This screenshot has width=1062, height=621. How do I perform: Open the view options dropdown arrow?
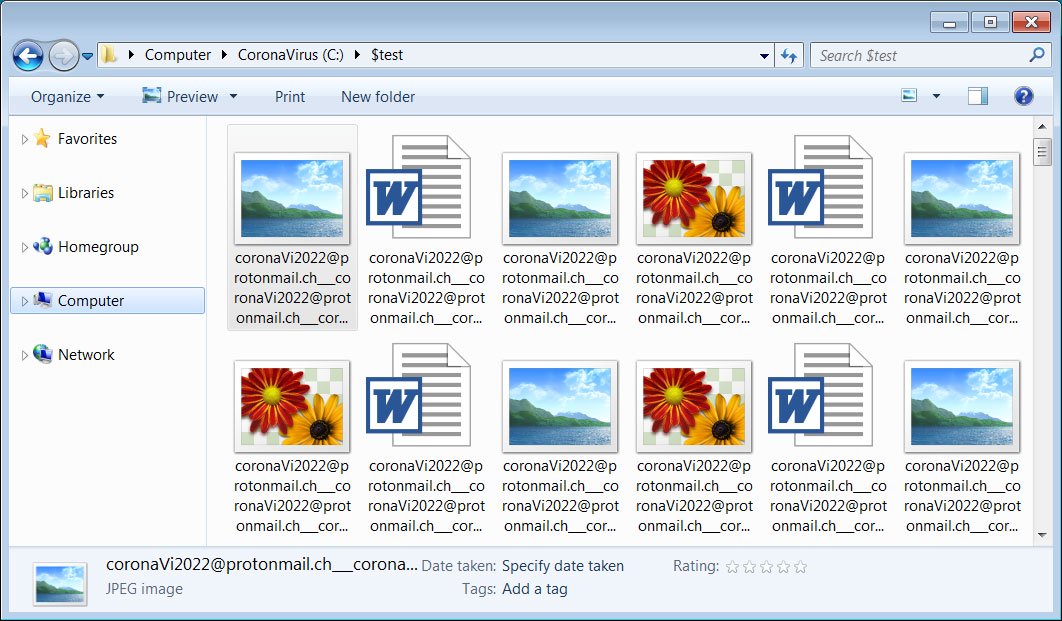click(x=936, y=96)
